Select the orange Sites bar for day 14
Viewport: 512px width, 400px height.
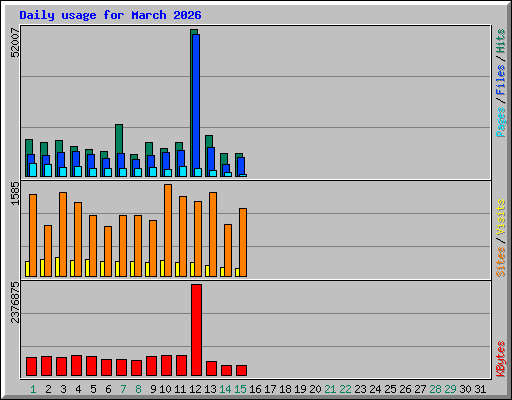pyautogui.click(x=228, y=250)
